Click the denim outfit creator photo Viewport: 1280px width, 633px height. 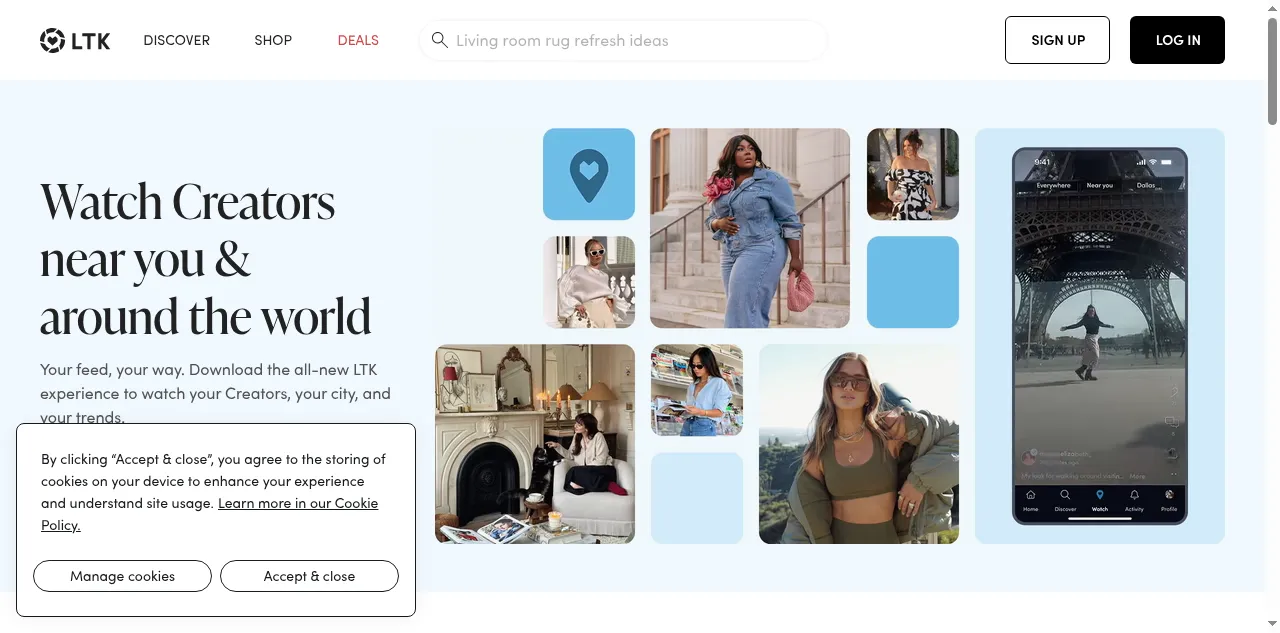click(749, 228)
